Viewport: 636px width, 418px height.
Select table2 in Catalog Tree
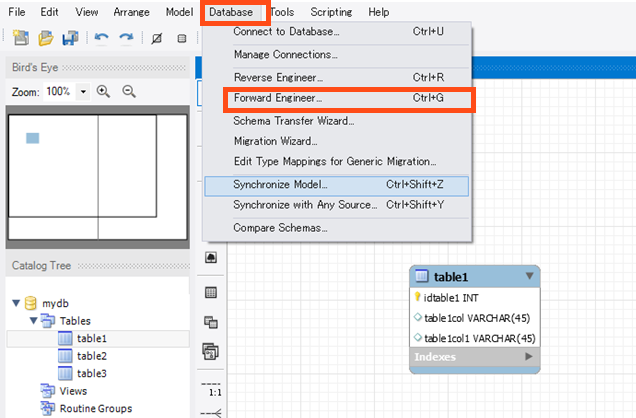pyautogui.click(x=92, y=356)
